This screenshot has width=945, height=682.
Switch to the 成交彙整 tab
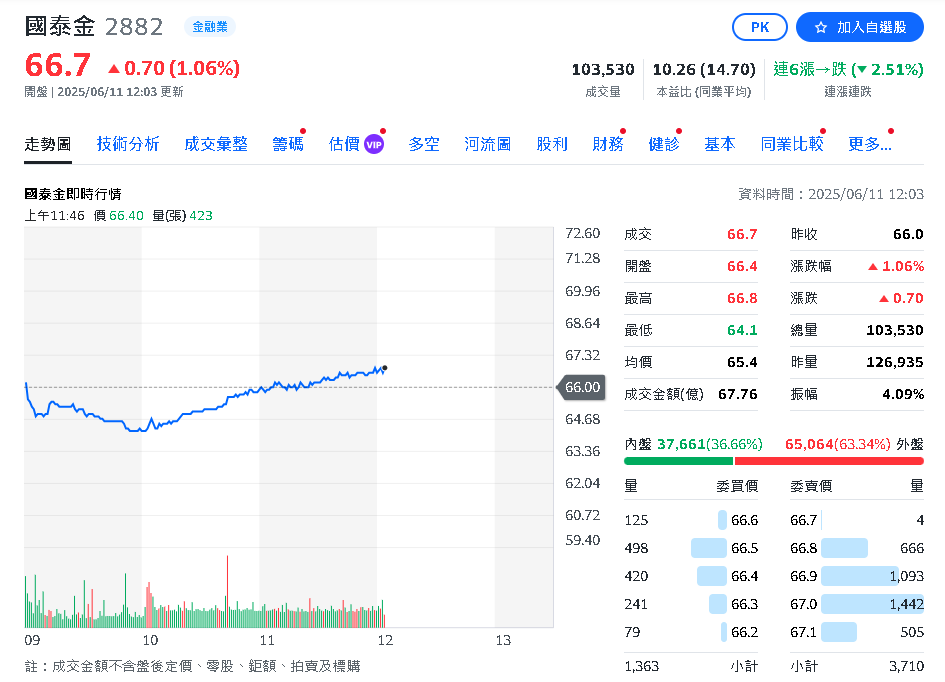[x=216, y=144]
